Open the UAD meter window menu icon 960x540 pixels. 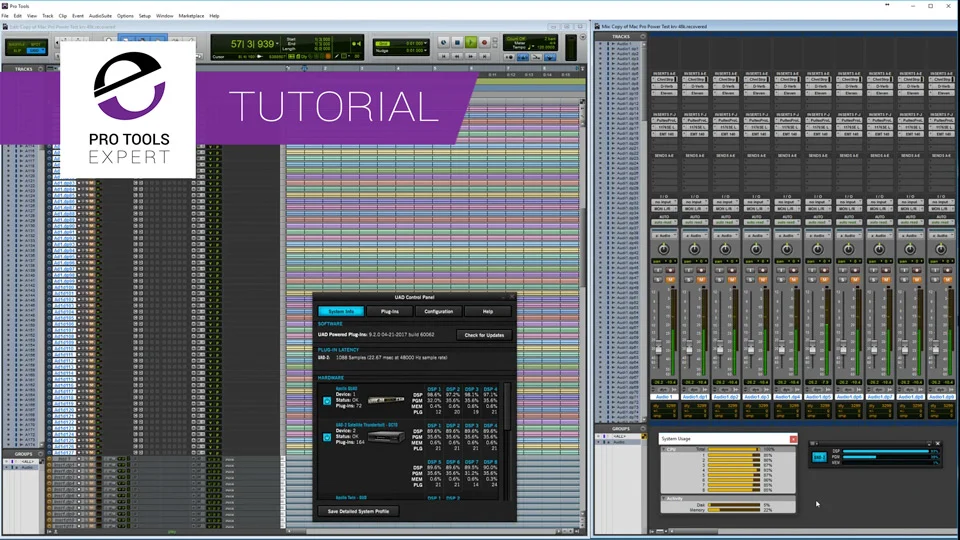click(813, 443)
